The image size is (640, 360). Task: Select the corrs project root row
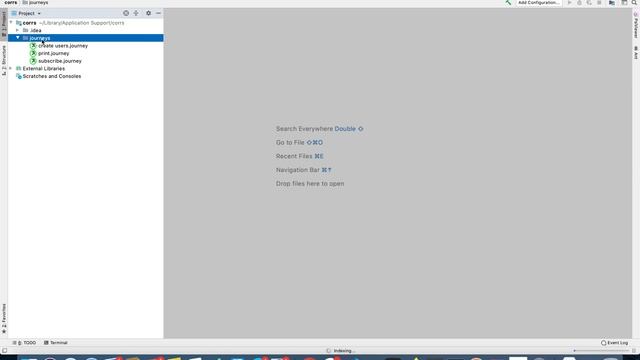(x=86, y=23)
